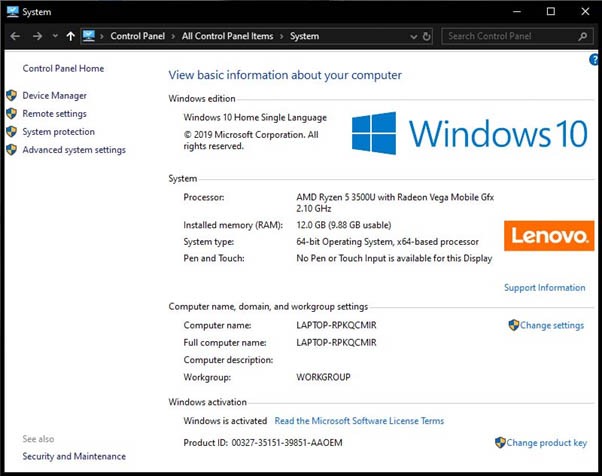602x476 pixels.
Task: Click the computer icon in address bar
Action: 89,36
